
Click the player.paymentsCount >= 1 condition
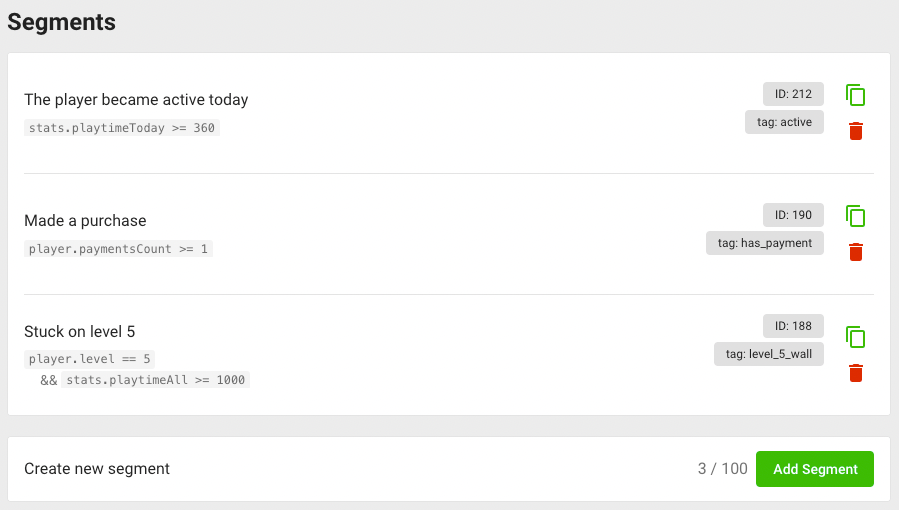coord(118,249)
